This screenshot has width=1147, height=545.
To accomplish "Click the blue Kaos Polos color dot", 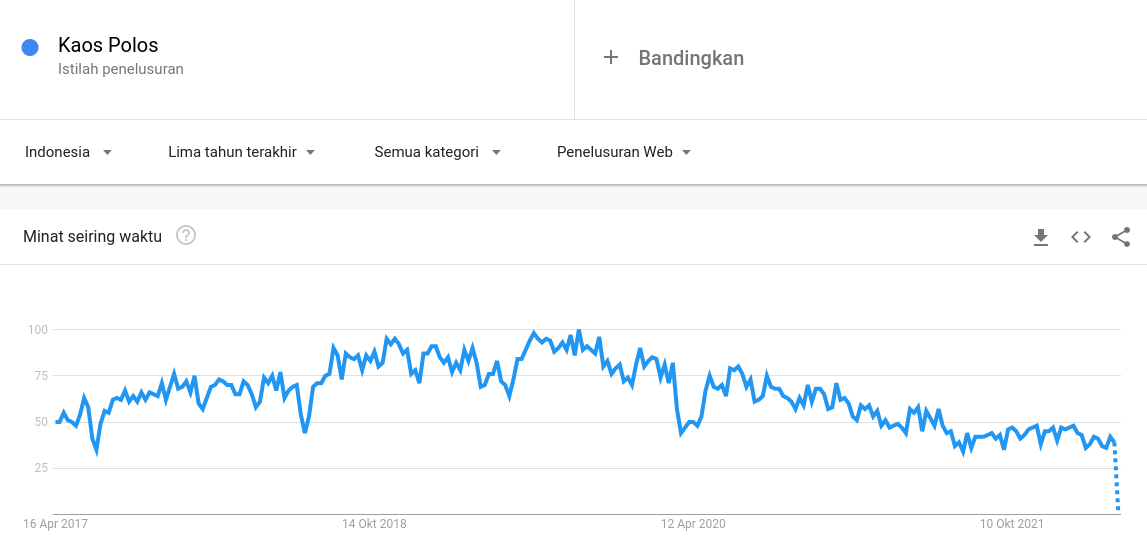I will (30, 47).
